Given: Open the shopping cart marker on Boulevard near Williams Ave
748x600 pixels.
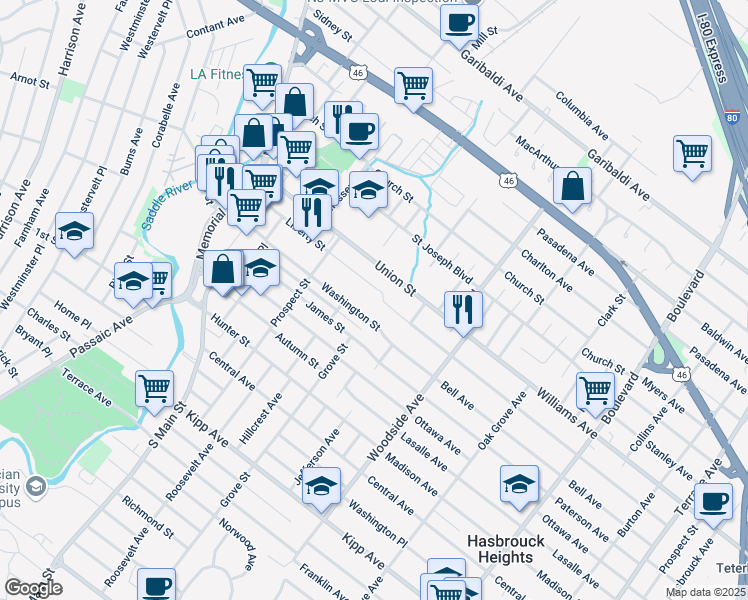Looking at the screenshot, I should [x=595, y=393].
